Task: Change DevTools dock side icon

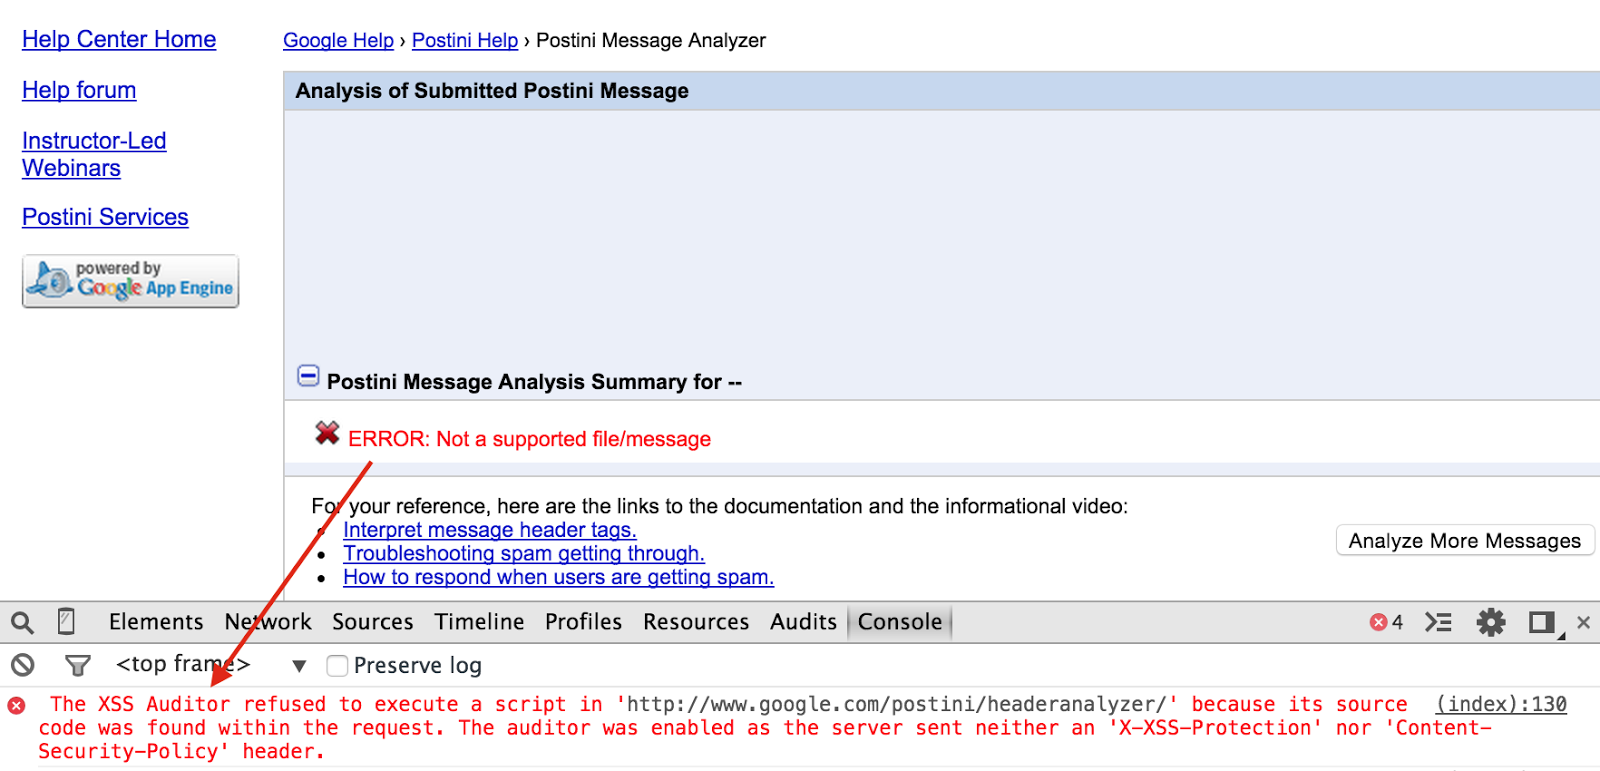Action: 1543,622
